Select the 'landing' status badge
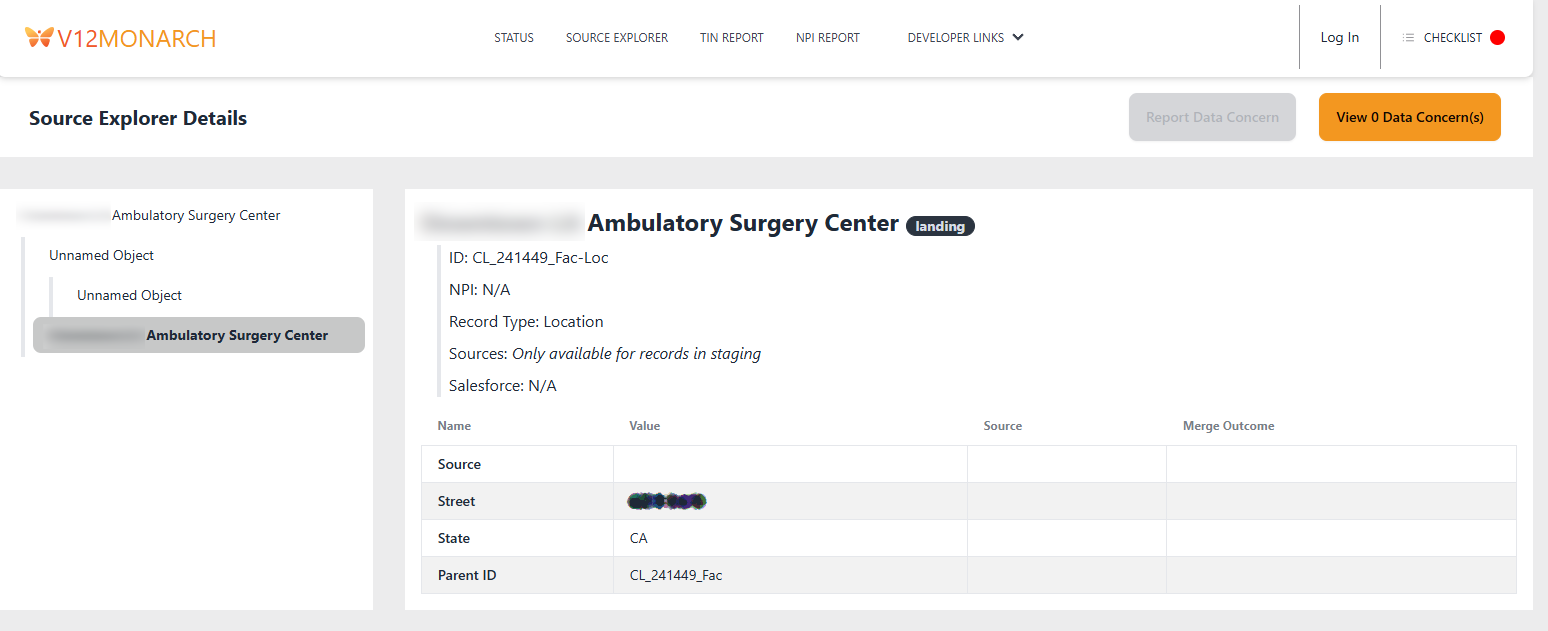The height and width of the screenshot is (631, 1548). click(939, 226)
